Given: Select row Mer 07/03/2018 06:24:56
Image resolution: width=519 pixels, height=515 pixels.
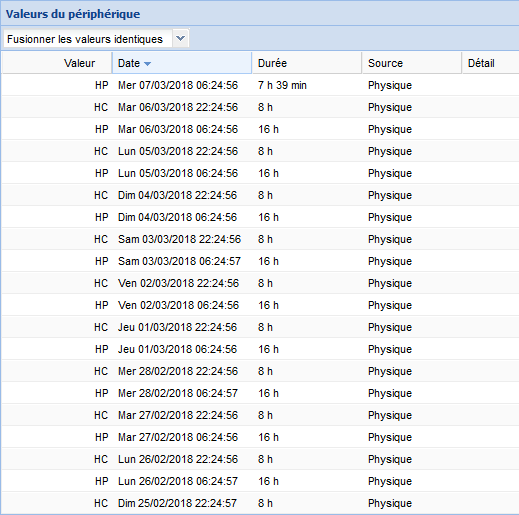Looking at the screenshot, I should pyautogui.click(x=260, y=85).
